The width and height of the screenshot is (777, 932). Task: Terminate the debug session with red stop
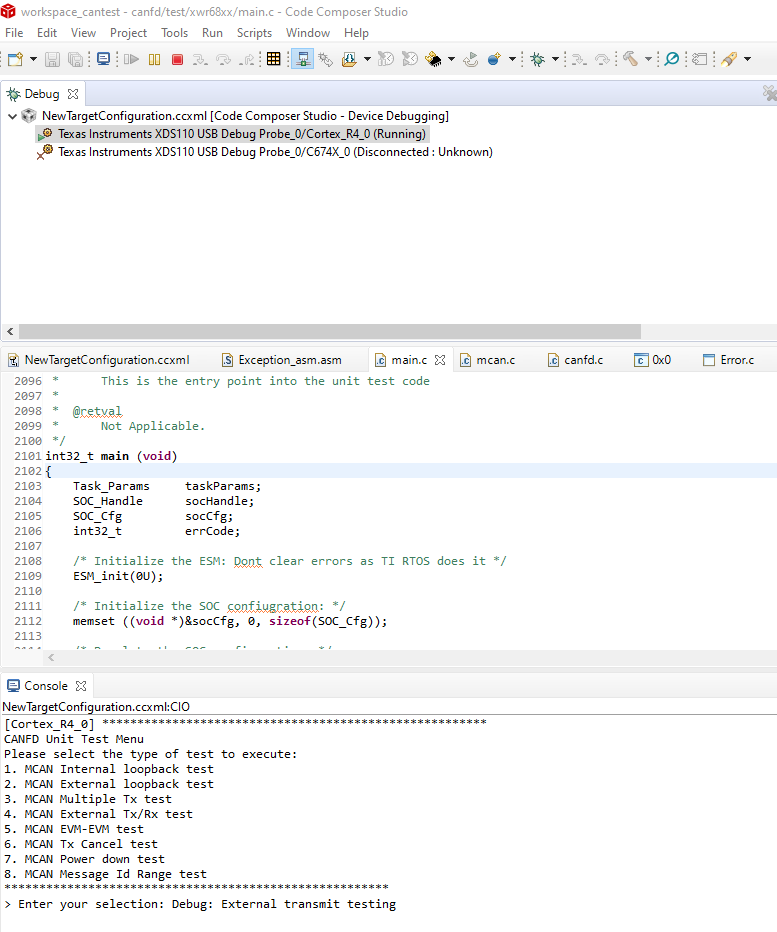click(x=177, y=59)
